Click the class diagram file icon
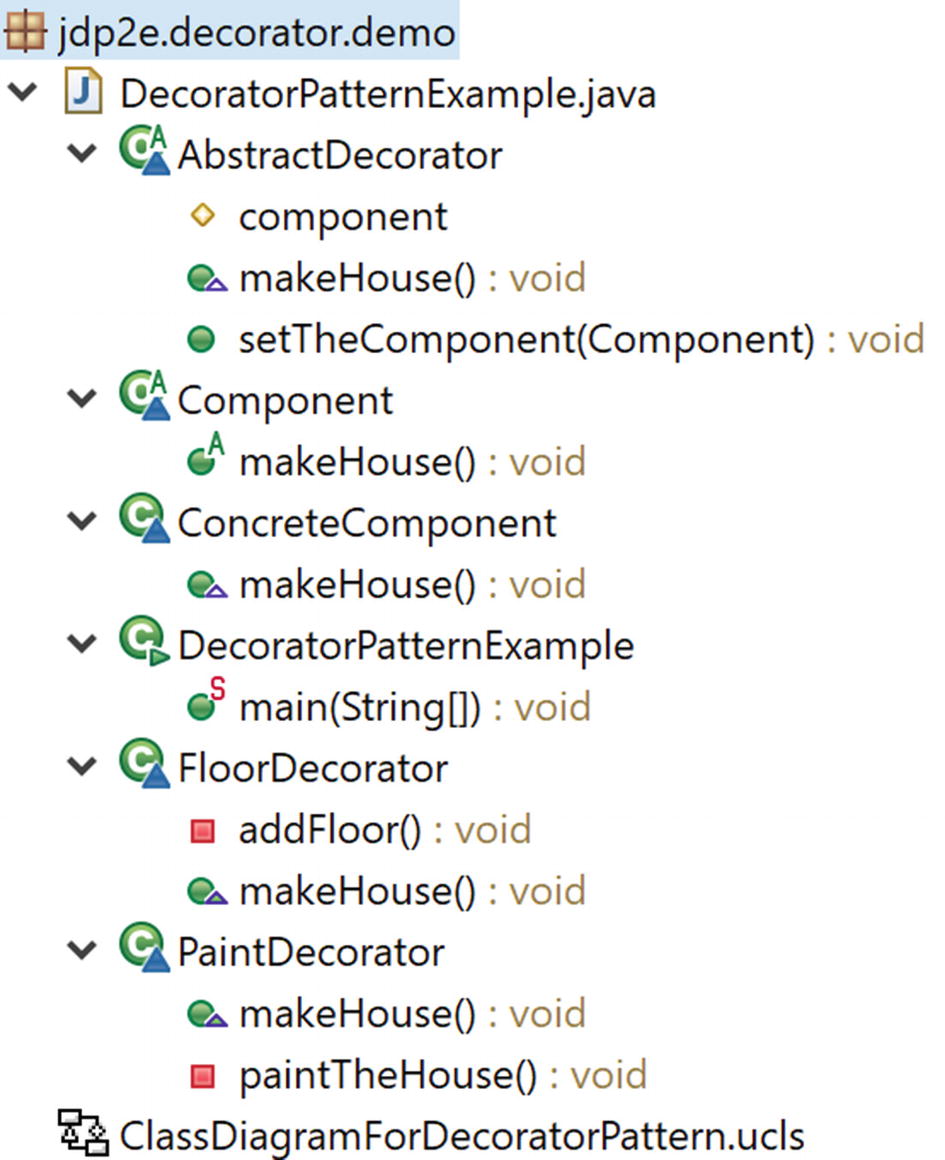 click(82, 1135)
